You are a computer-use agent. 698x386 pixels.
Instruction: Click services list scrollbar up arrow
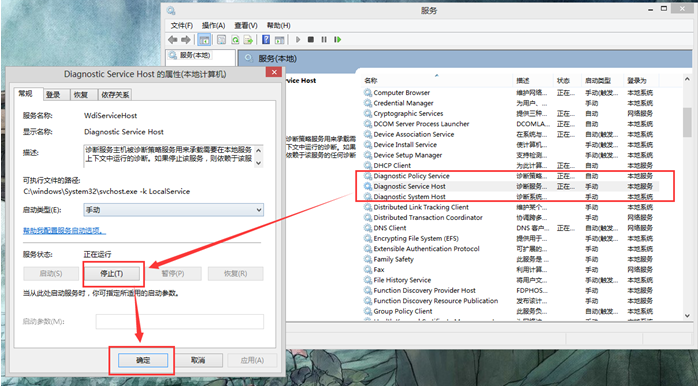pyautogui.click(x=687, y=80)
